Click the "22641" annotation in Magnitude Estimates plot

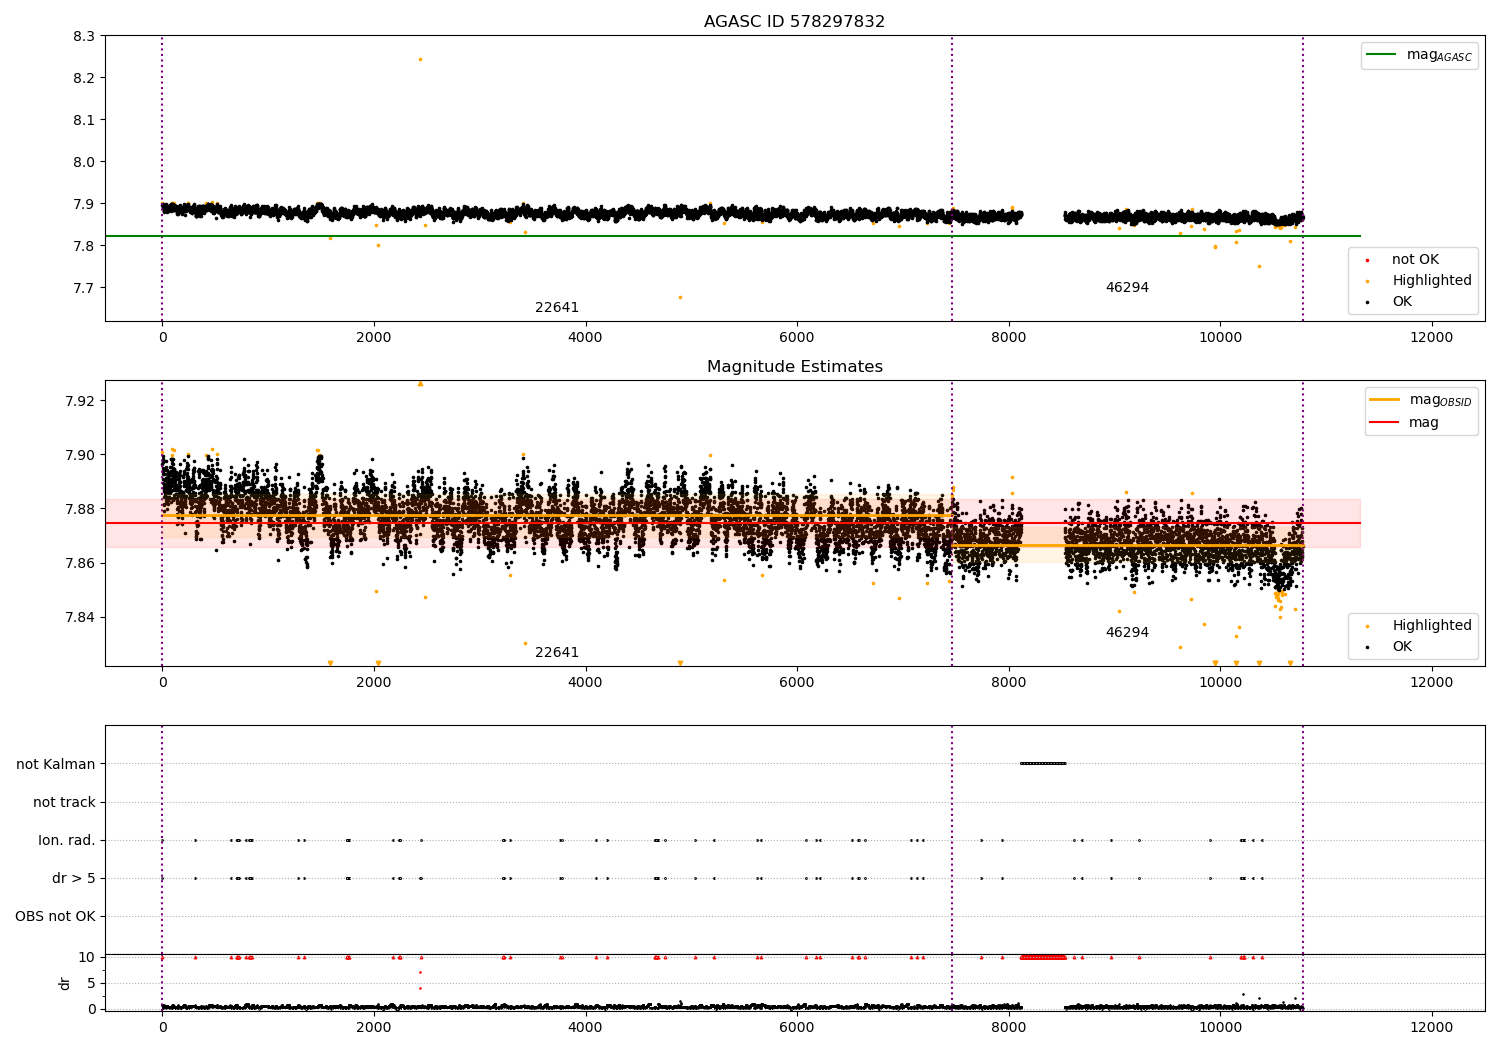pyautogui.click(x=557, y=653)
